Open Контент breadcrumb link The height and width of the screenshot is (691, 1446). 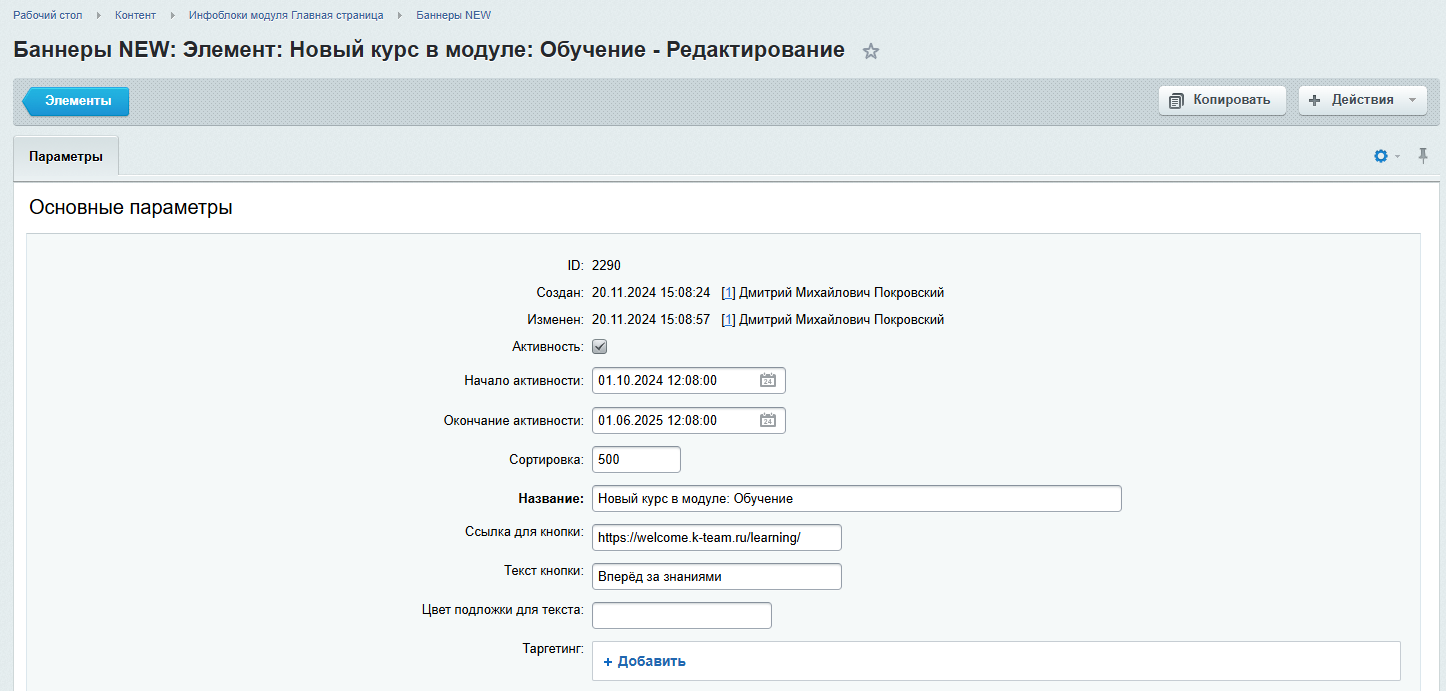pos(135,15)
